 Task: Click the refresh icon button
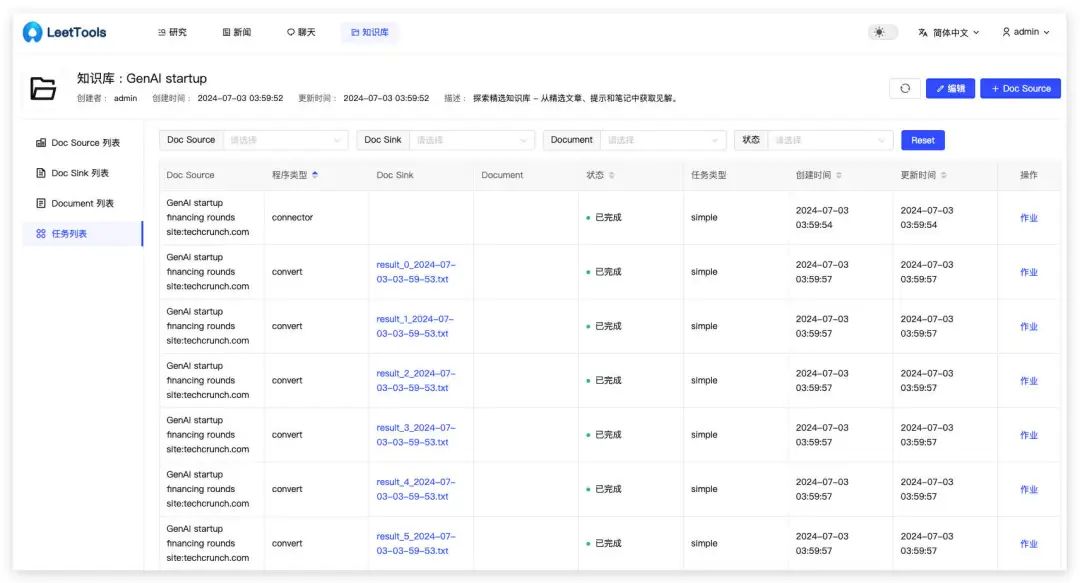(x=905, y=88)
